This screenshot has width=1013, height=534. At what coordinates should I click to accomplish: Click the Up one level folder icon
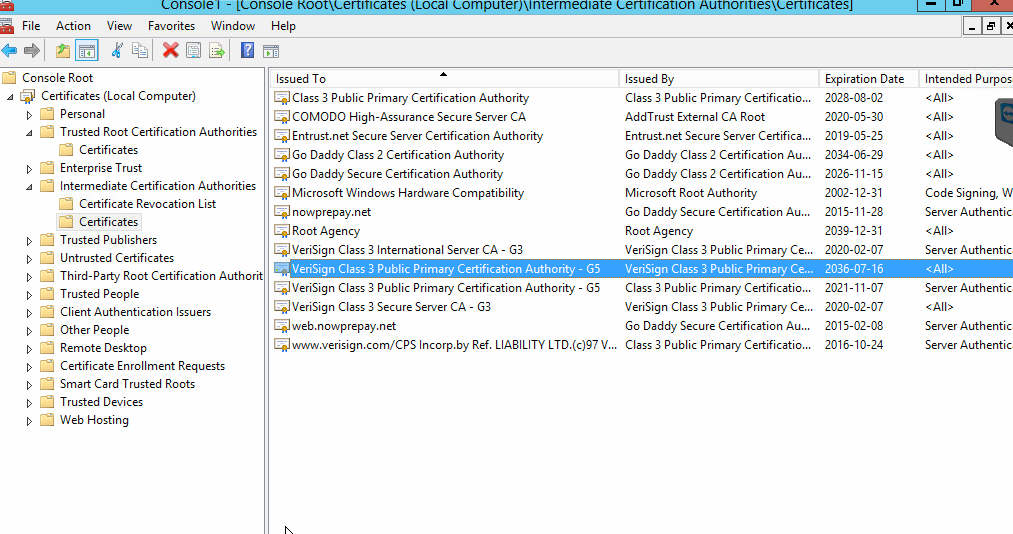point(63,50)
